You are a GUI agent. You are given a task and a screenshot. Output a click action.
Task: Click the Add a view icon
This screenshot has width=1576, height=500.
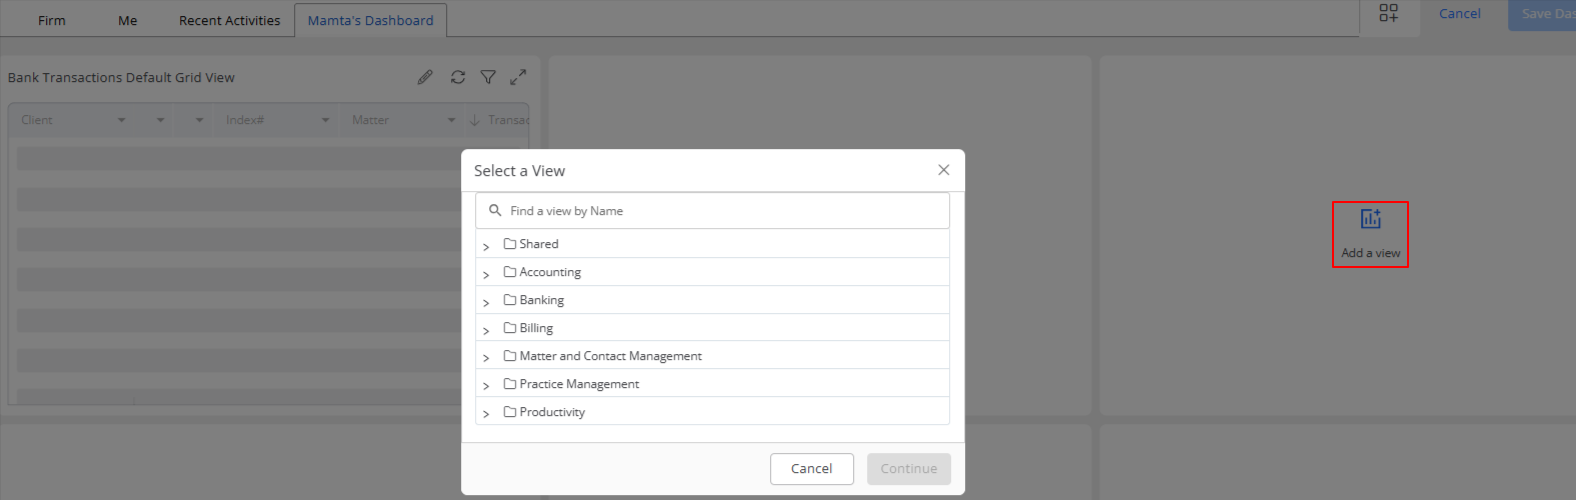[x=1371, y=219]
